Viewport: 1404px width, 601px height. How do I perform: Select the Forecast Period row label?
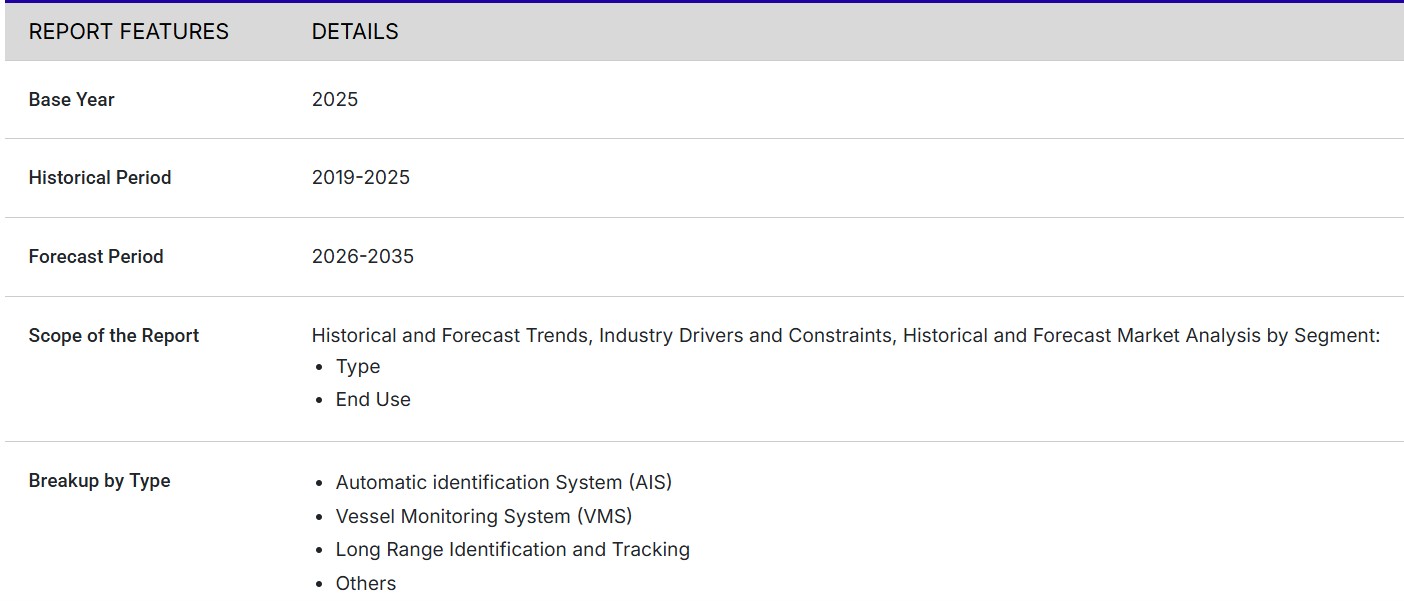pos(96,257)
